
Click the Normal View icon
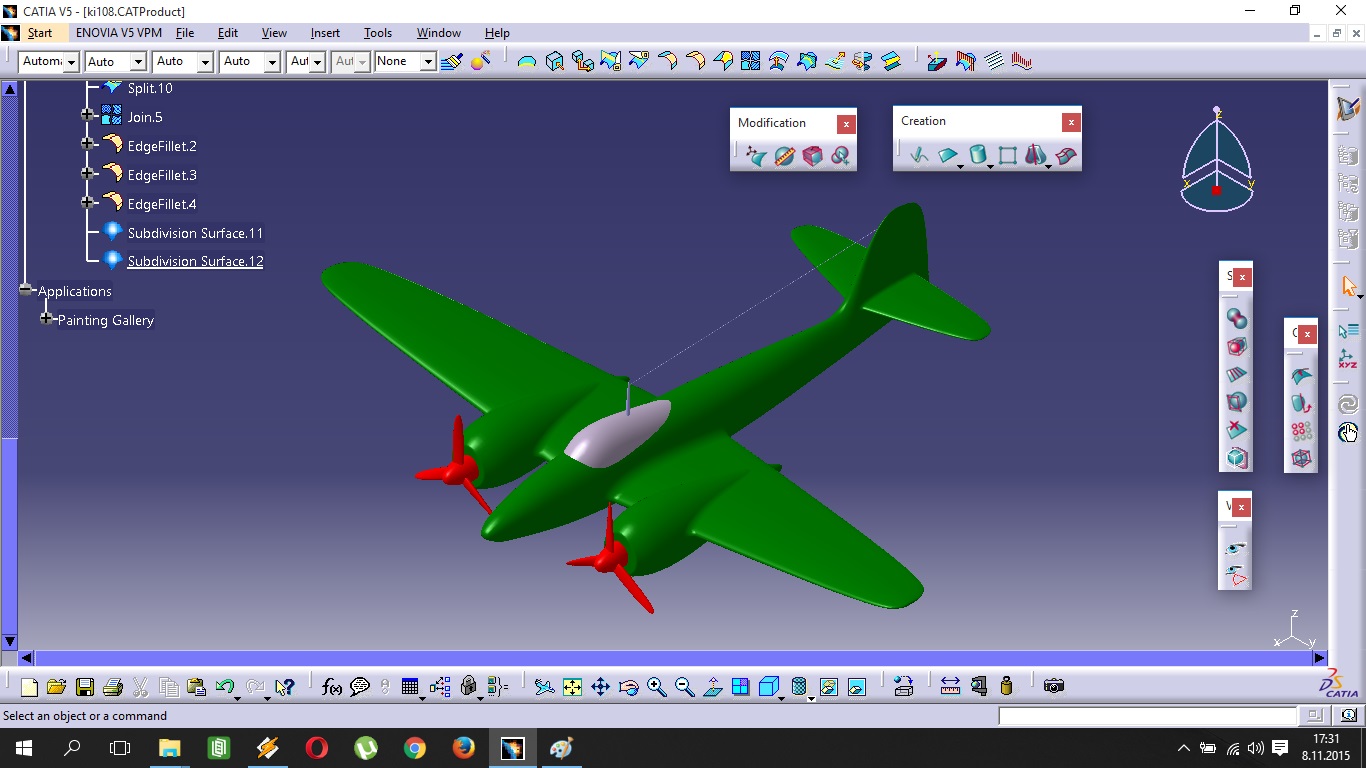712,687
